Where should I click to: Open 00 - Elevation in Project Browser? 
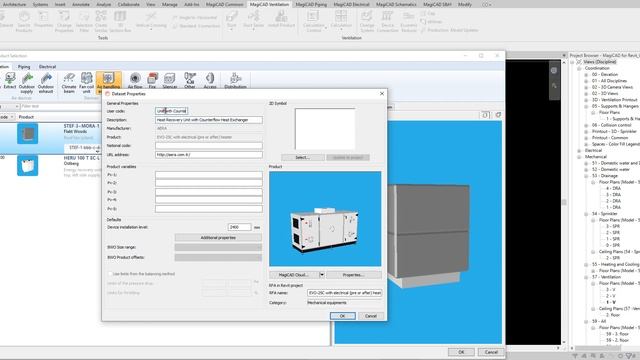(604, 75)
